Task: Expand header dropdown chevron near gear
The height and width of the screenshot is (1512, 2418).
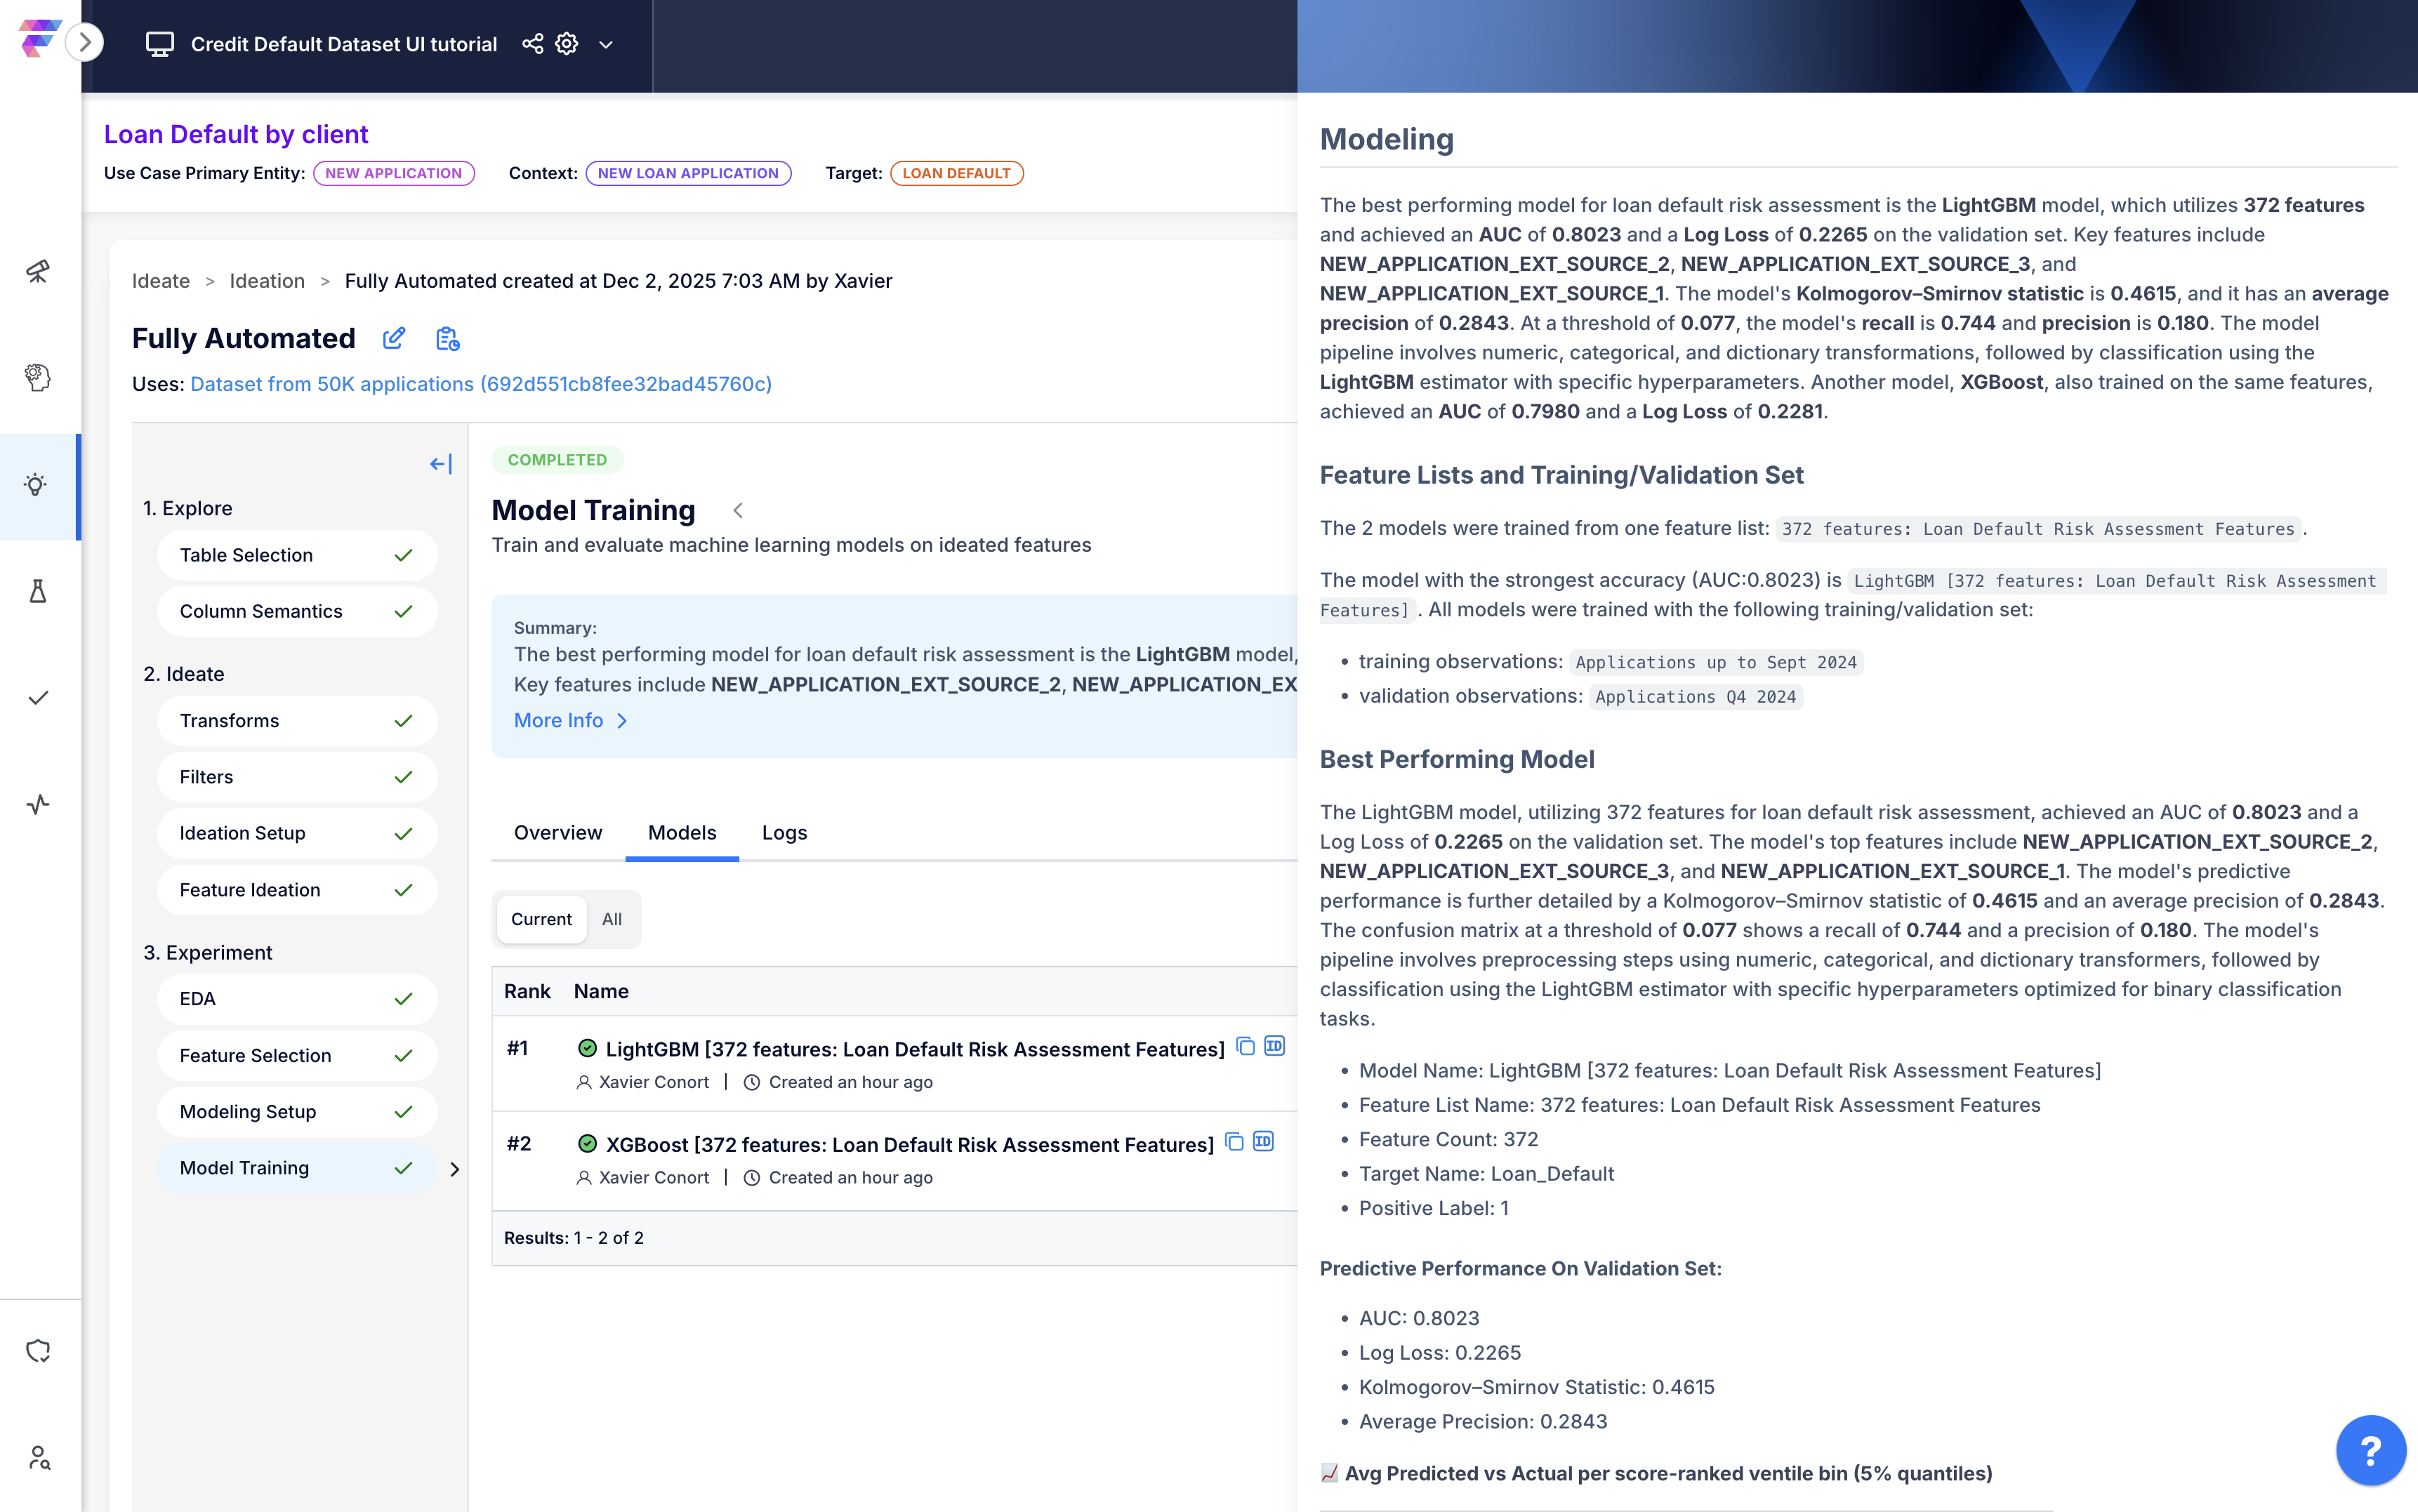Action: tap(606, 45)
